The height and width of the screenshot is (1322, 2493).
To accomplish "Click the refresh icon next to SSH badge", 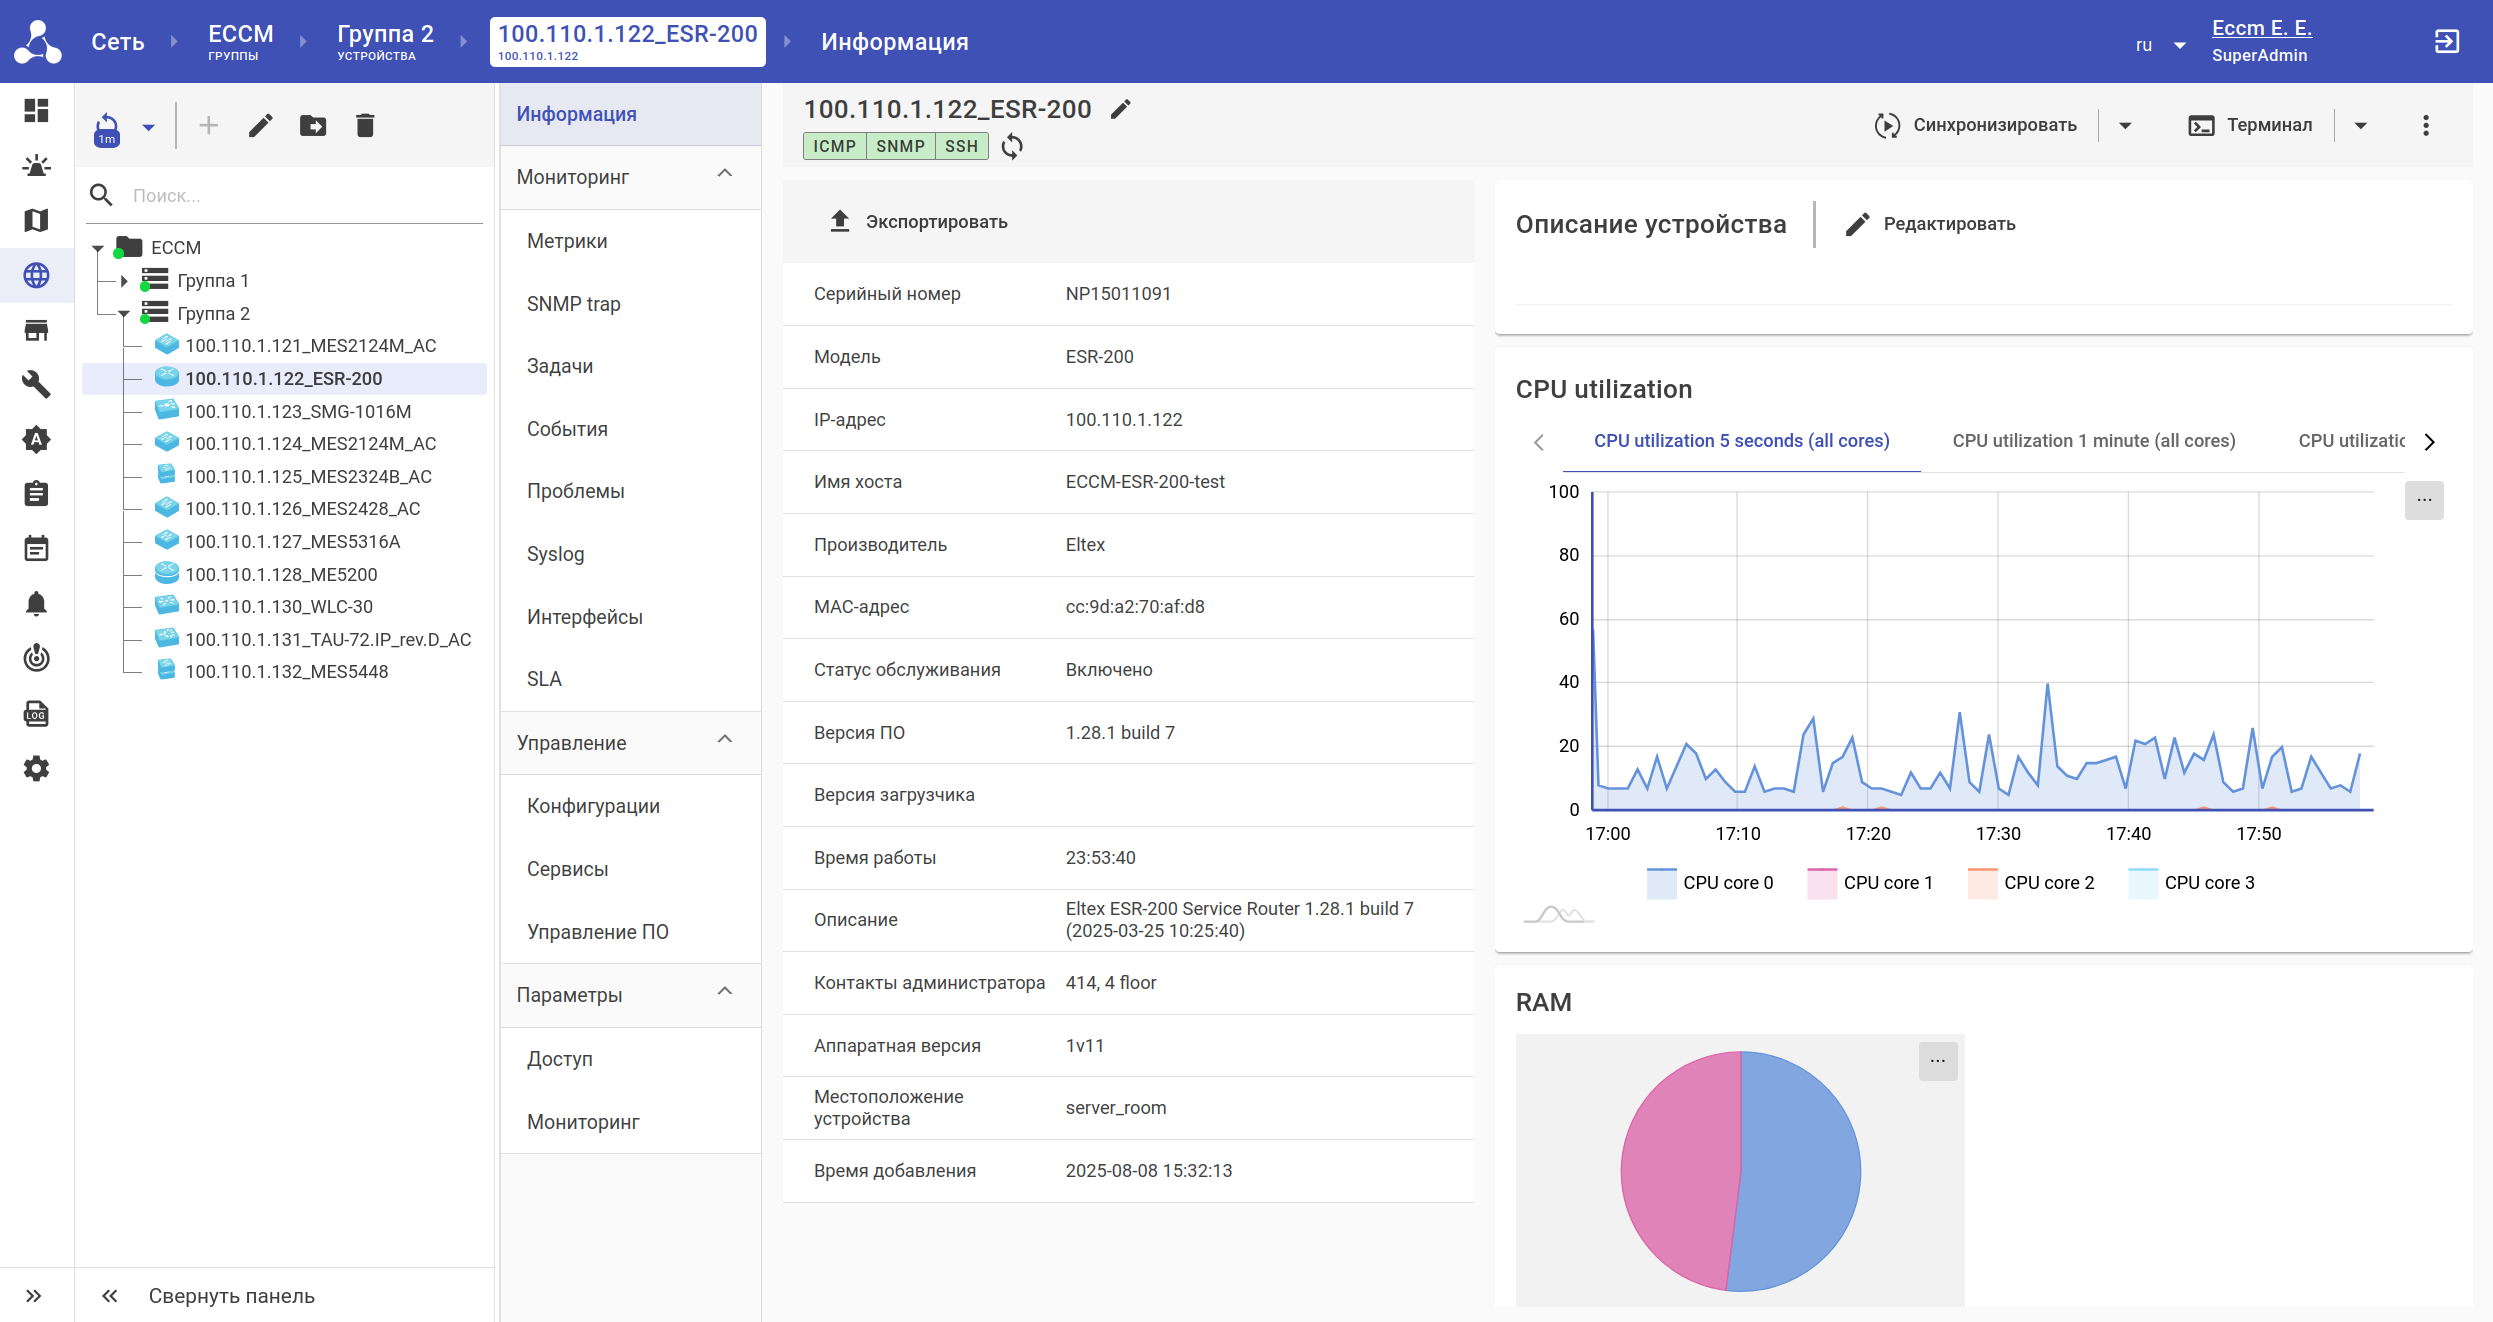I will 1012,147.
